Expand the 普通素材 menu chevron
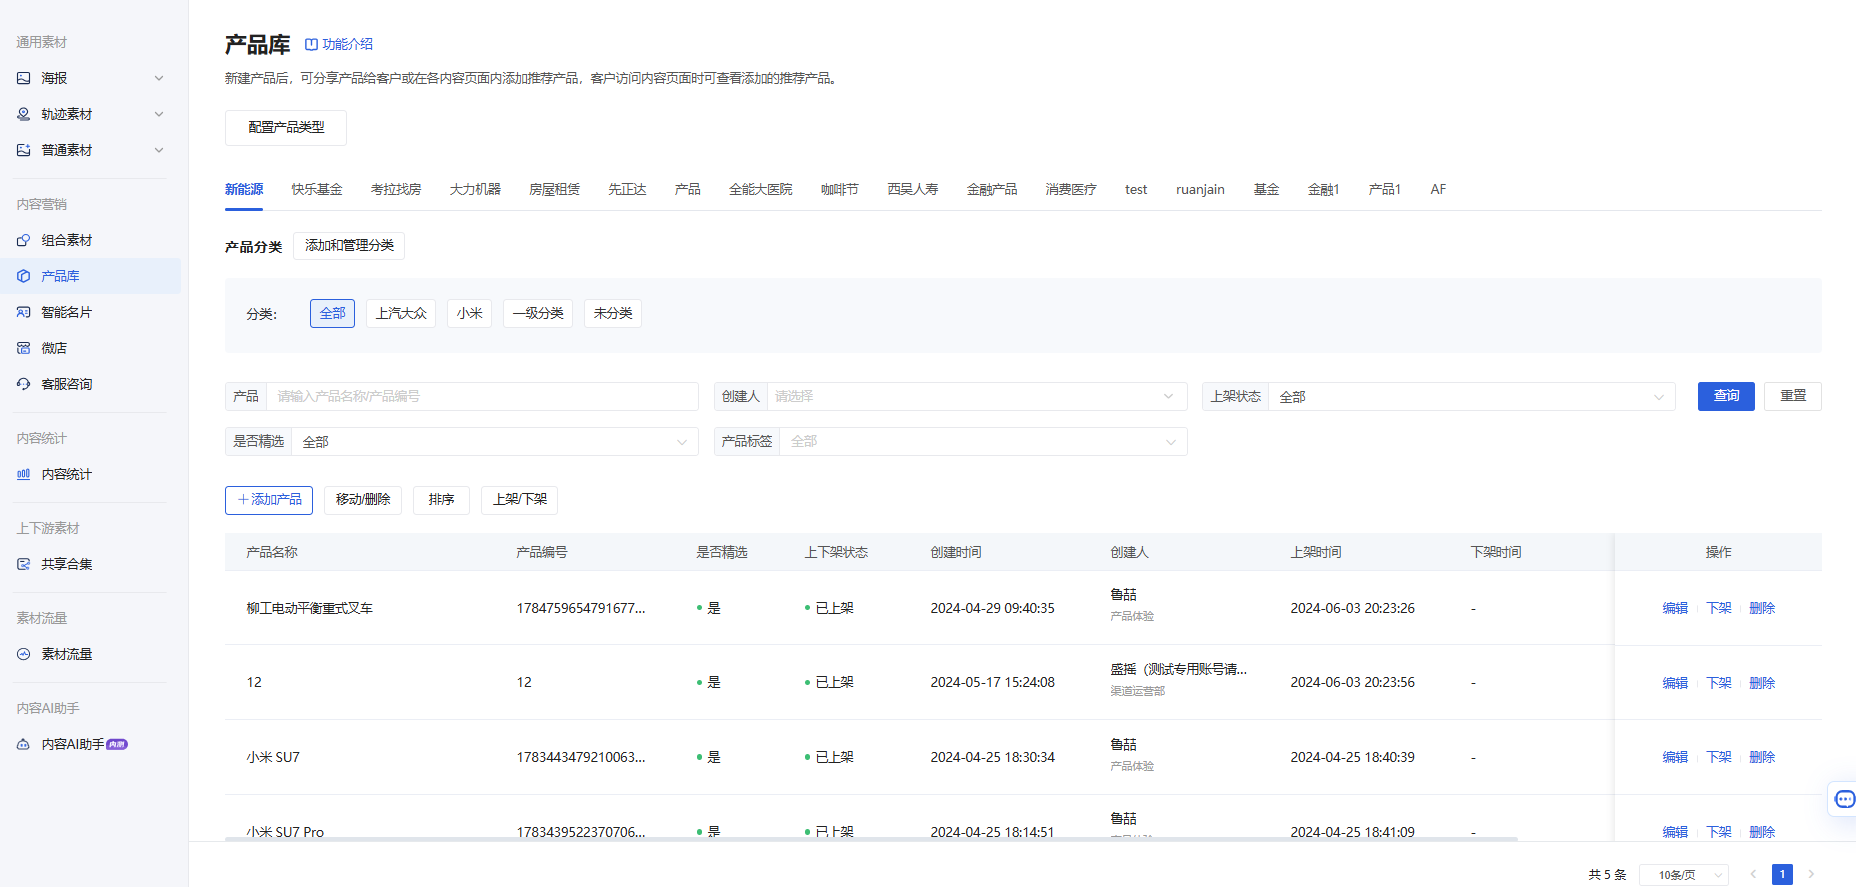This screenshot has width=1856, height=887. click(159, 150)
